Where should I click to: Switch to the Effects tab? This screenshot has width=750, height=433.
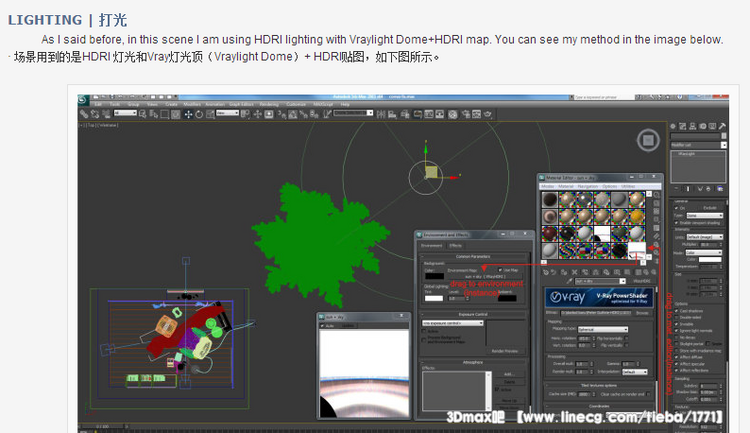coord(455,245)
